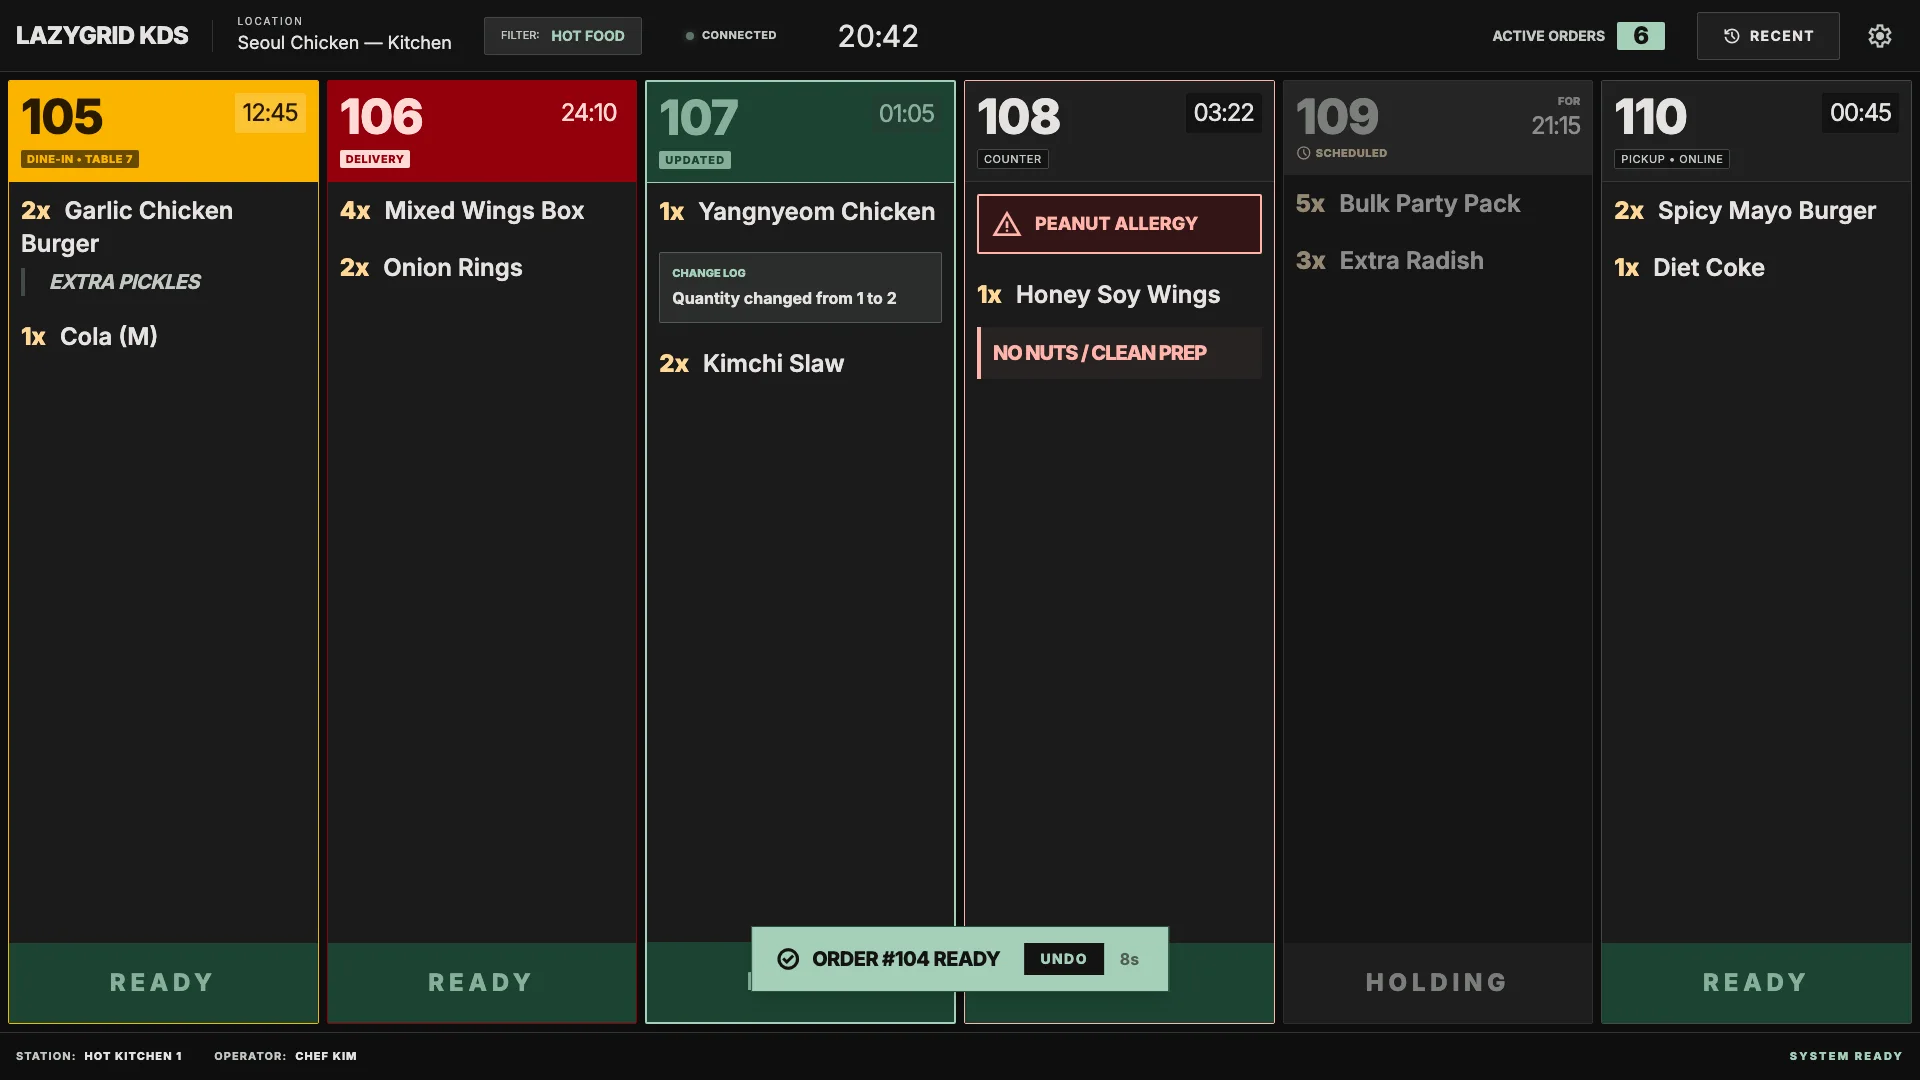
Task: Click the scheduled clock icon on order 109
Action: pyautogui.click(x=1304, y=153)
